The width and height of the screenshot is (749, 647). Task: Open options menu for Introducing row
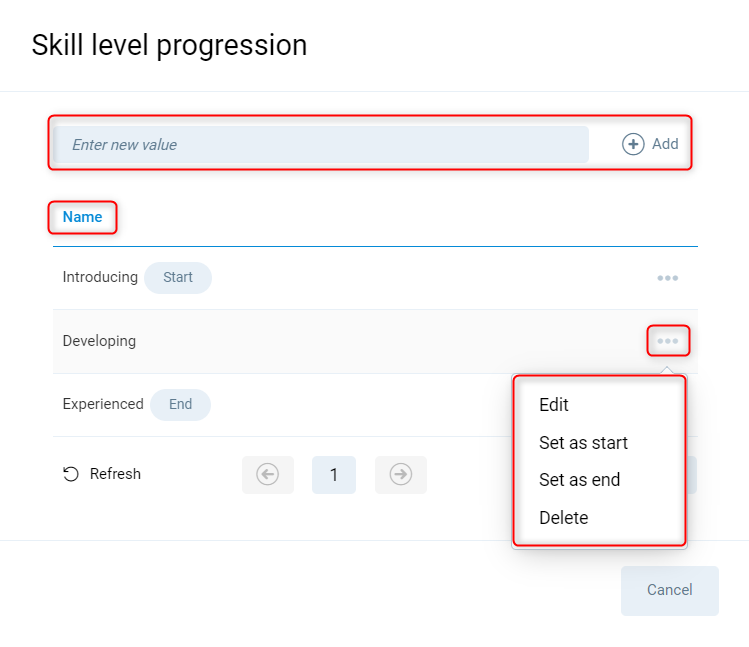click(668, 278)
